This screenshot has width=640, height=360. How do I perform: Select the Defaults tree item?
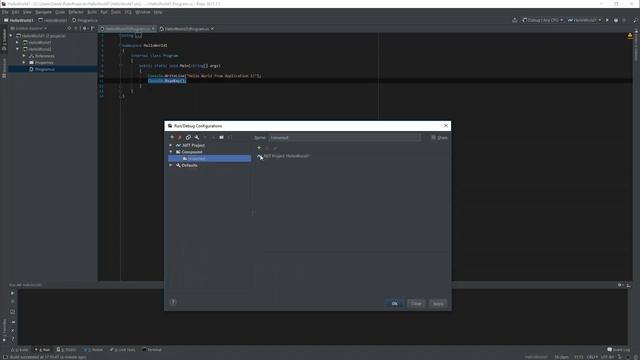pyautogui.click(x=189, y=165)
